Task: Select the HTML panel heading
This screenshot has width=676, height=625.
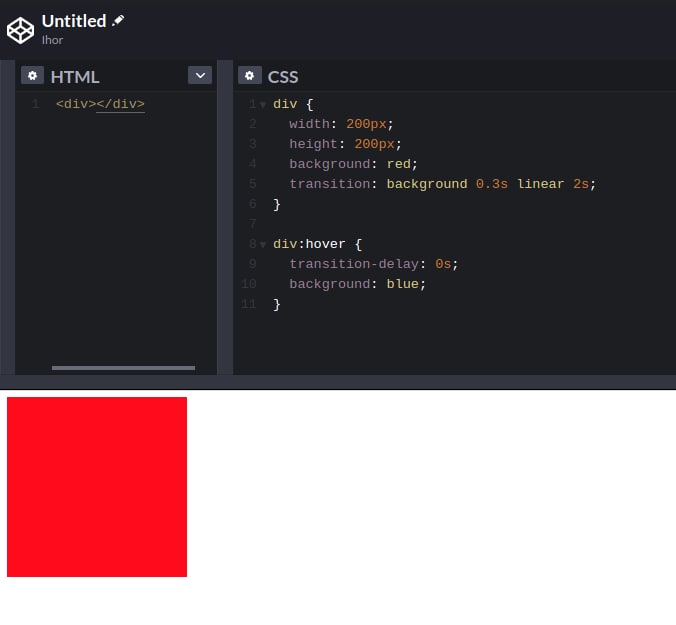Action: (x=75, y=77)
